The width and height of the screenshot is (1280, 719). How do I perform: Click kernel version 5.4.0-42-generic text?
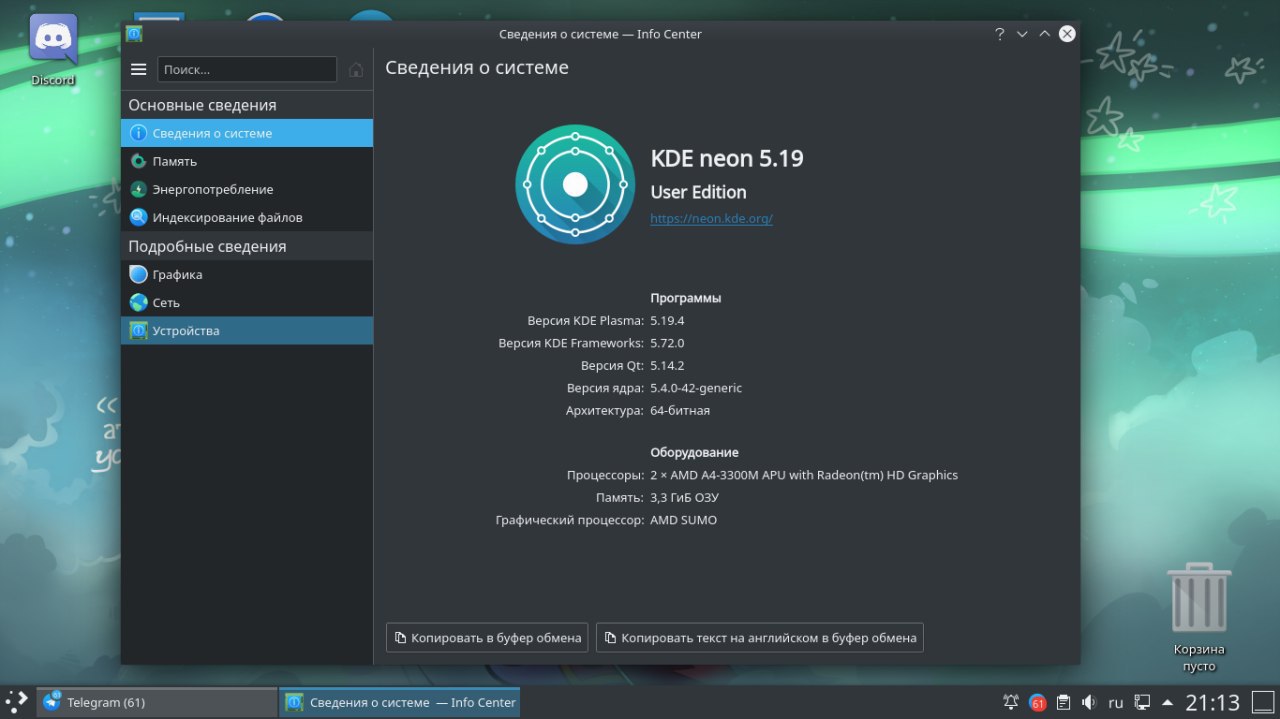point(696,388)
